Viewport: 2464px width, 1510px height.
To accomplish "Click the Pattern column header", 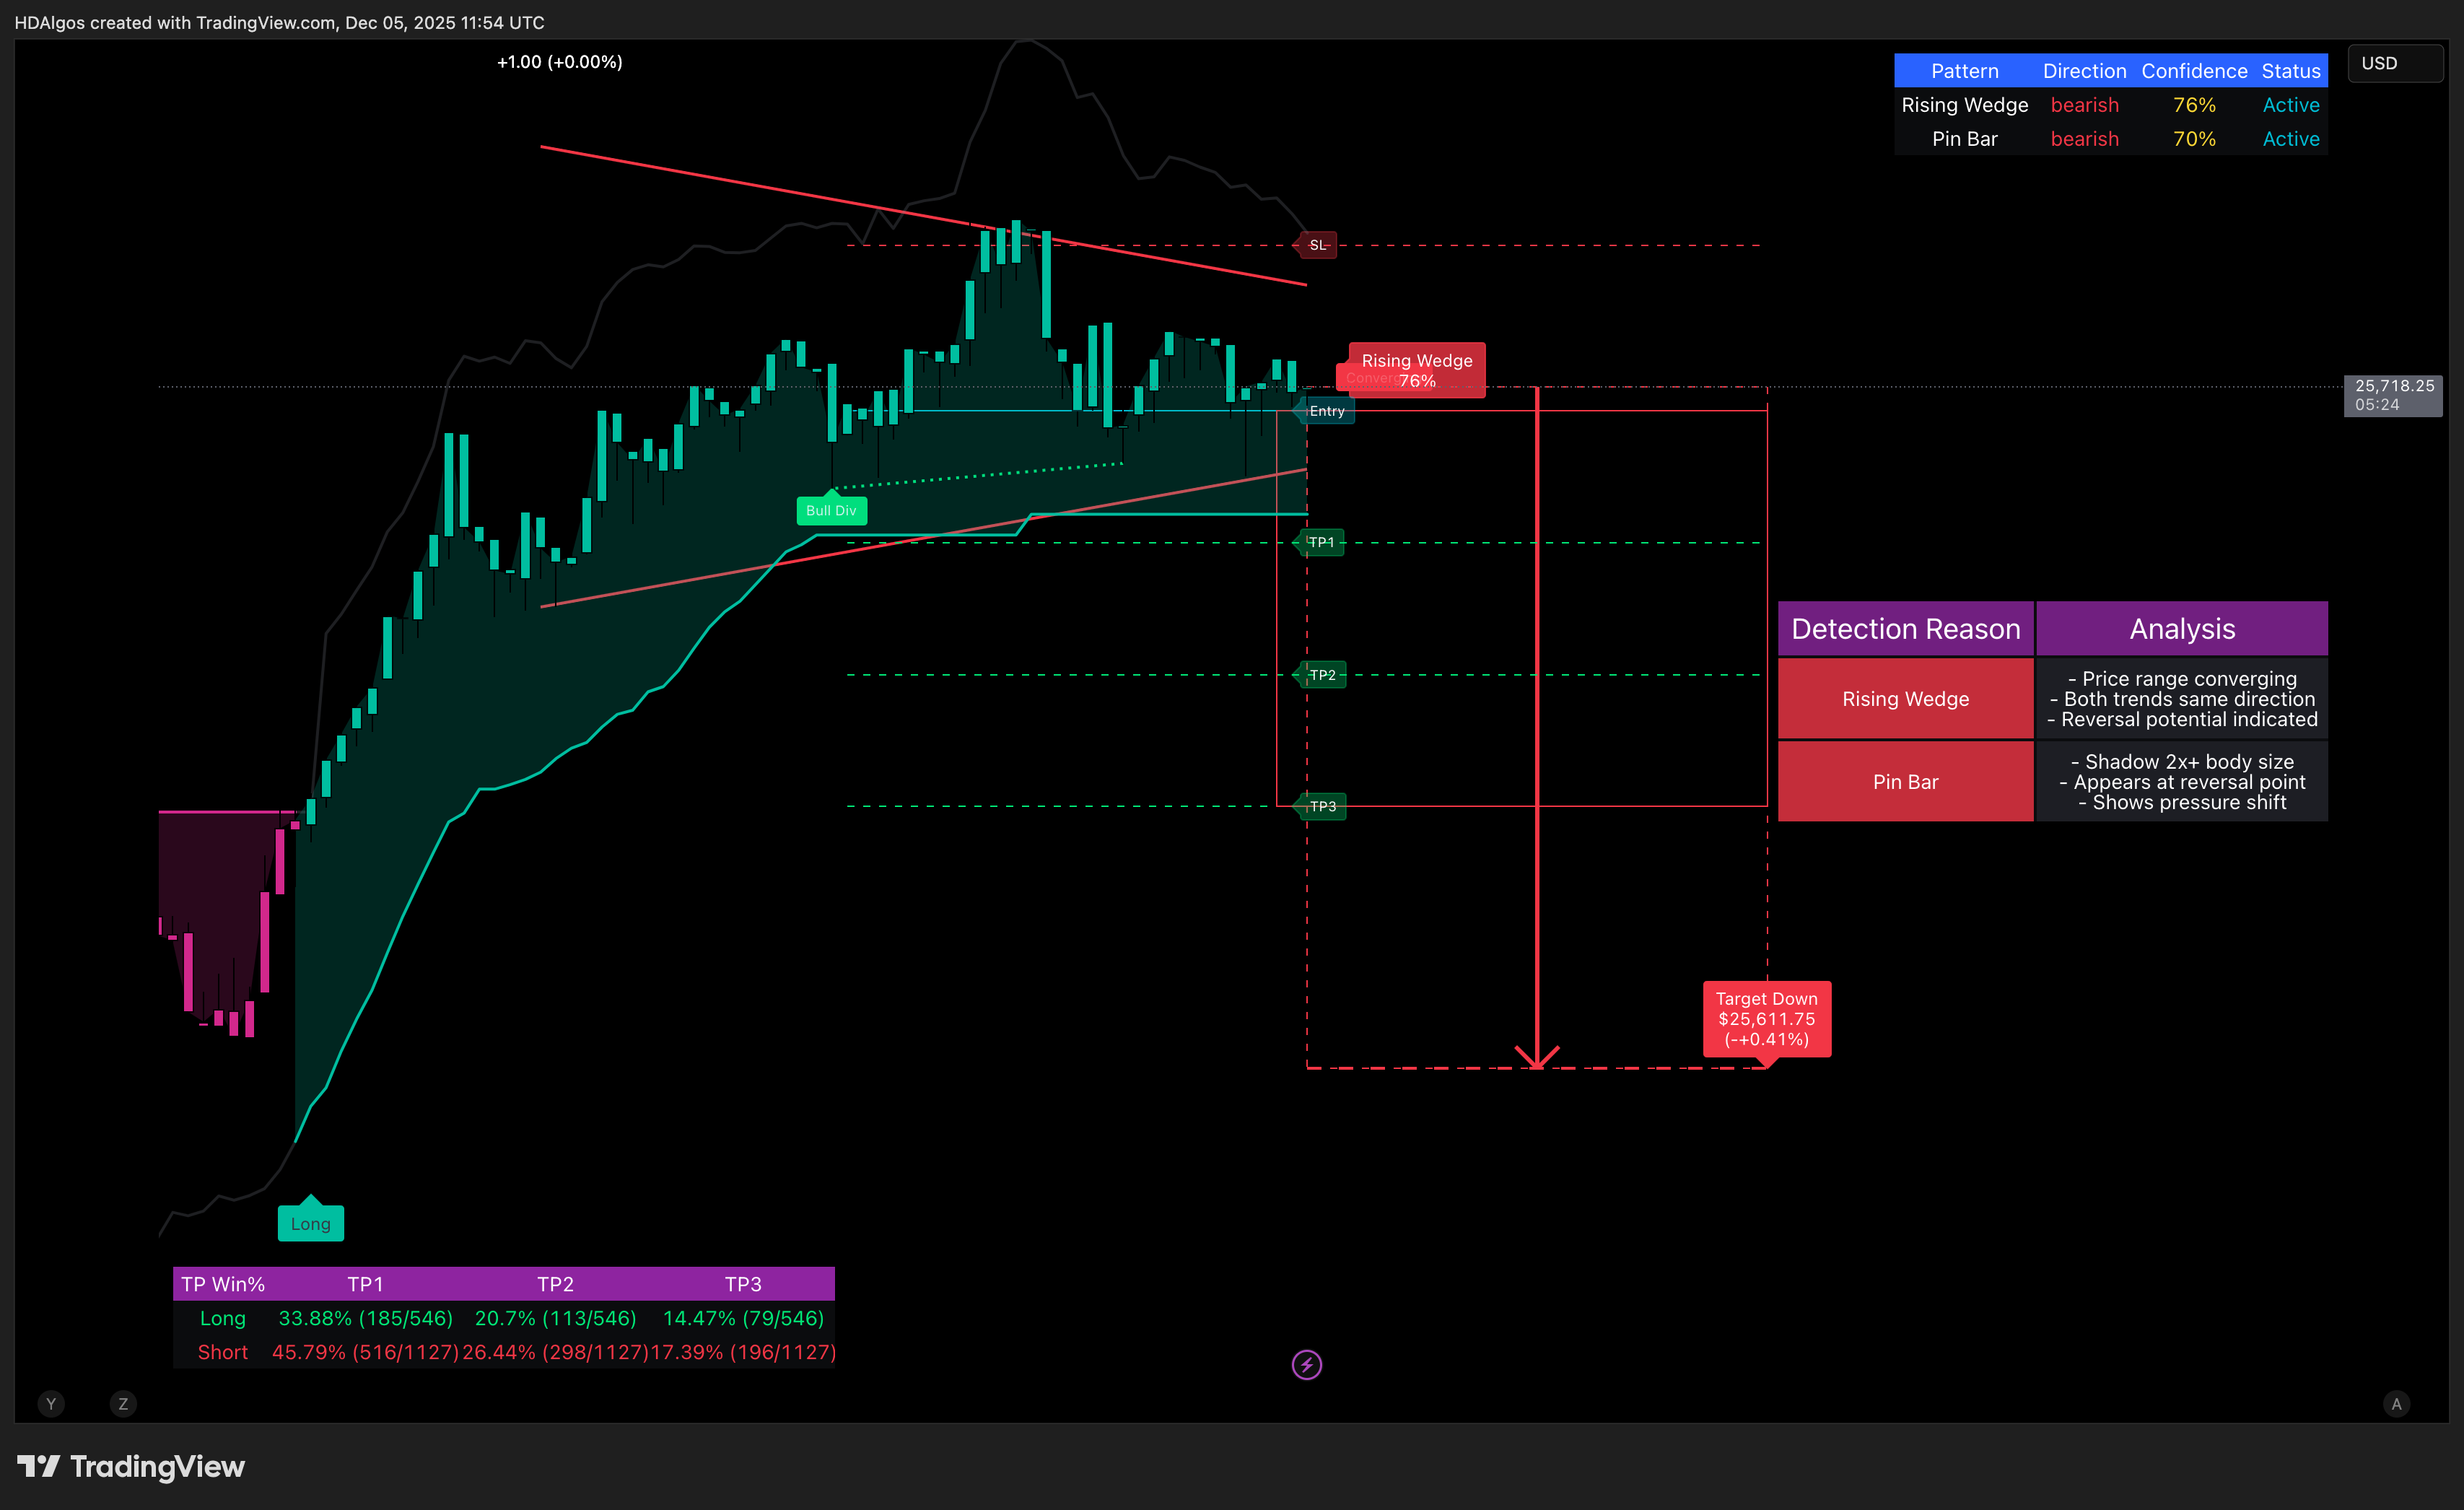I will tap(1964, 71).
